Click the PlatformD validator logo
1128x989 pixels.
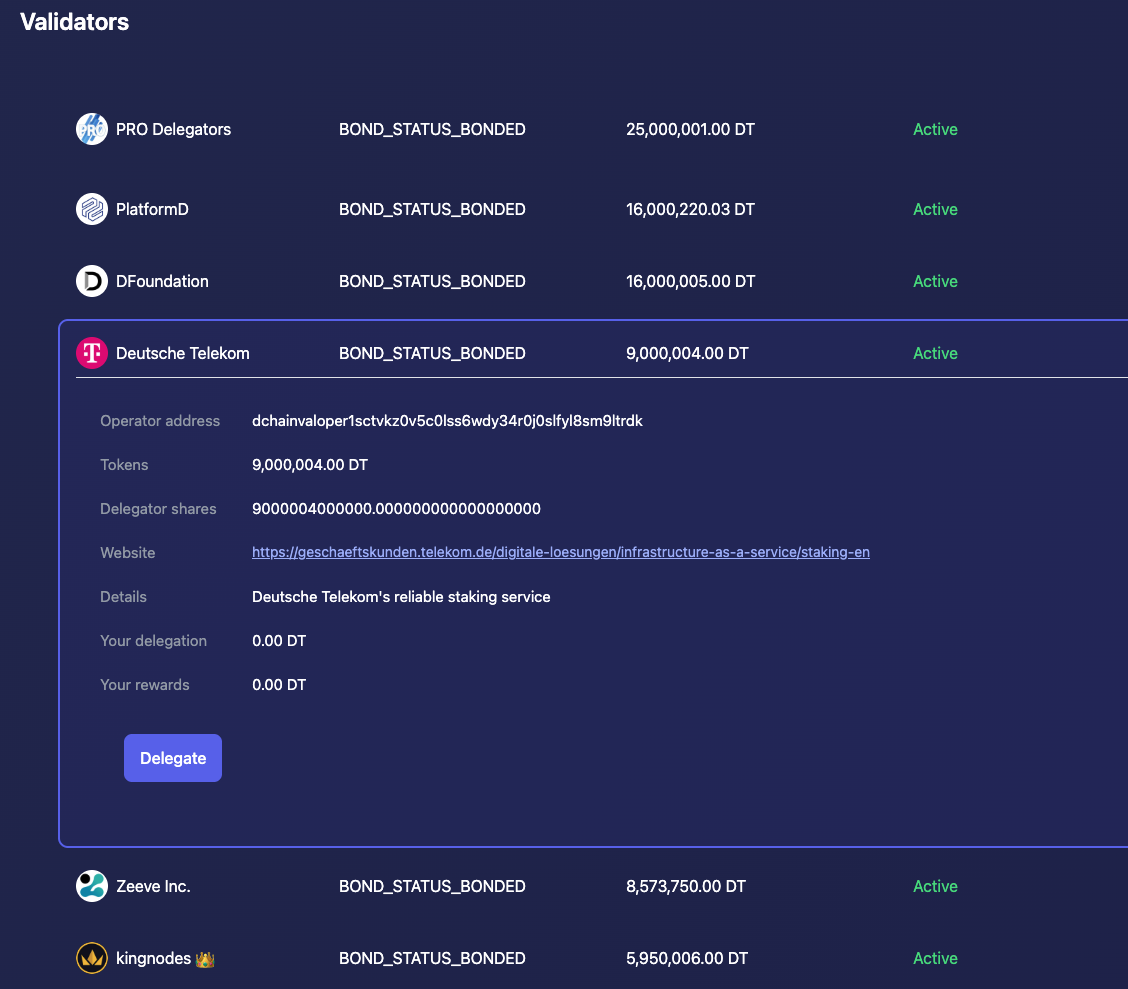click(91, 209)
